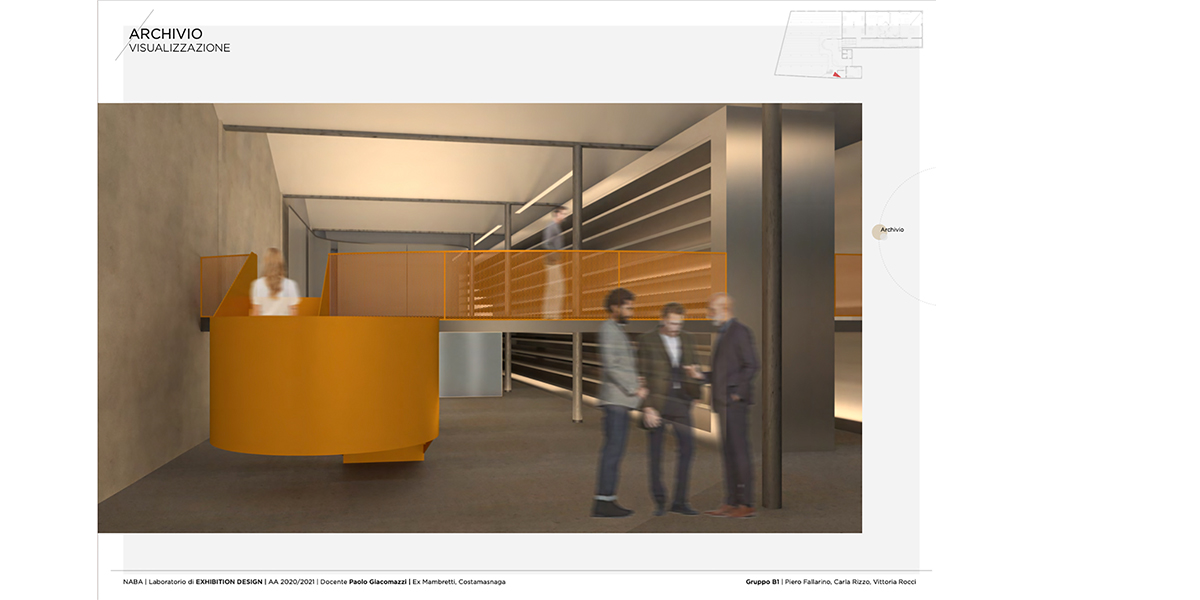This screenshot has height=600, width=1200.
Task: Select the beige Archivio circle marker
Action: [x=878, y=231]
